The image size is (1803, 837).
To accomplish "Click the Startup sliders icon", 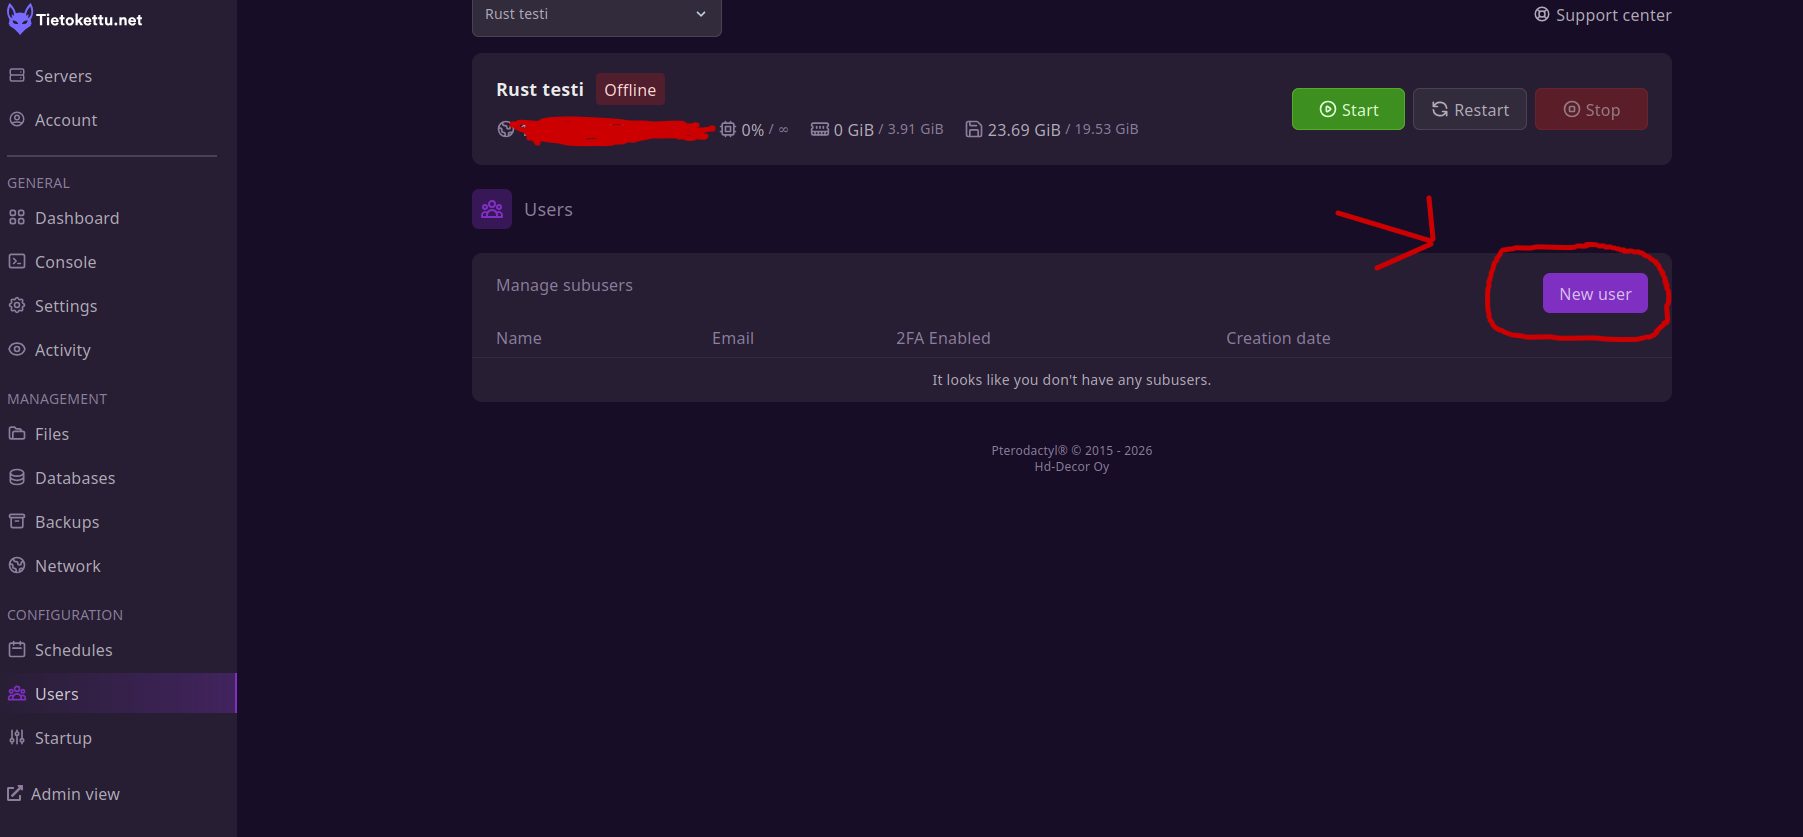I will point(17,738).
